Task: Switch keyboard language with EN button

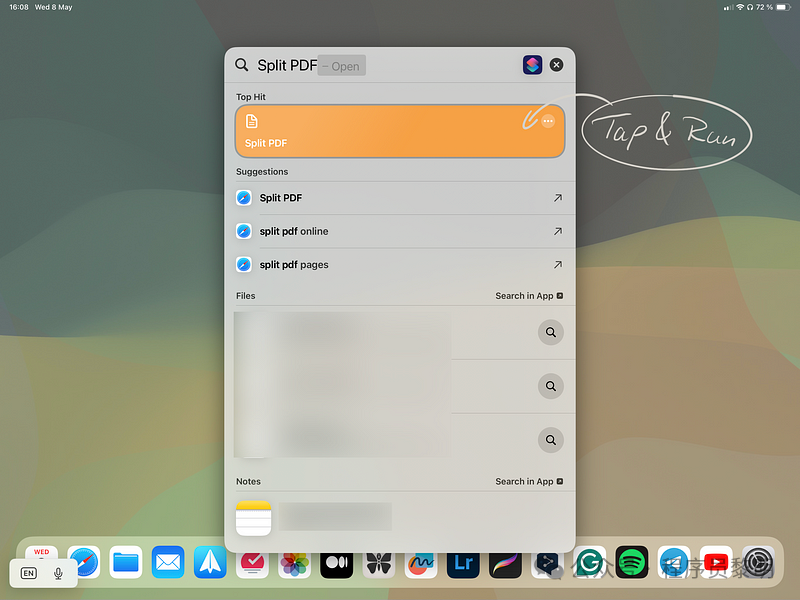Action: [x=29, y=573]
